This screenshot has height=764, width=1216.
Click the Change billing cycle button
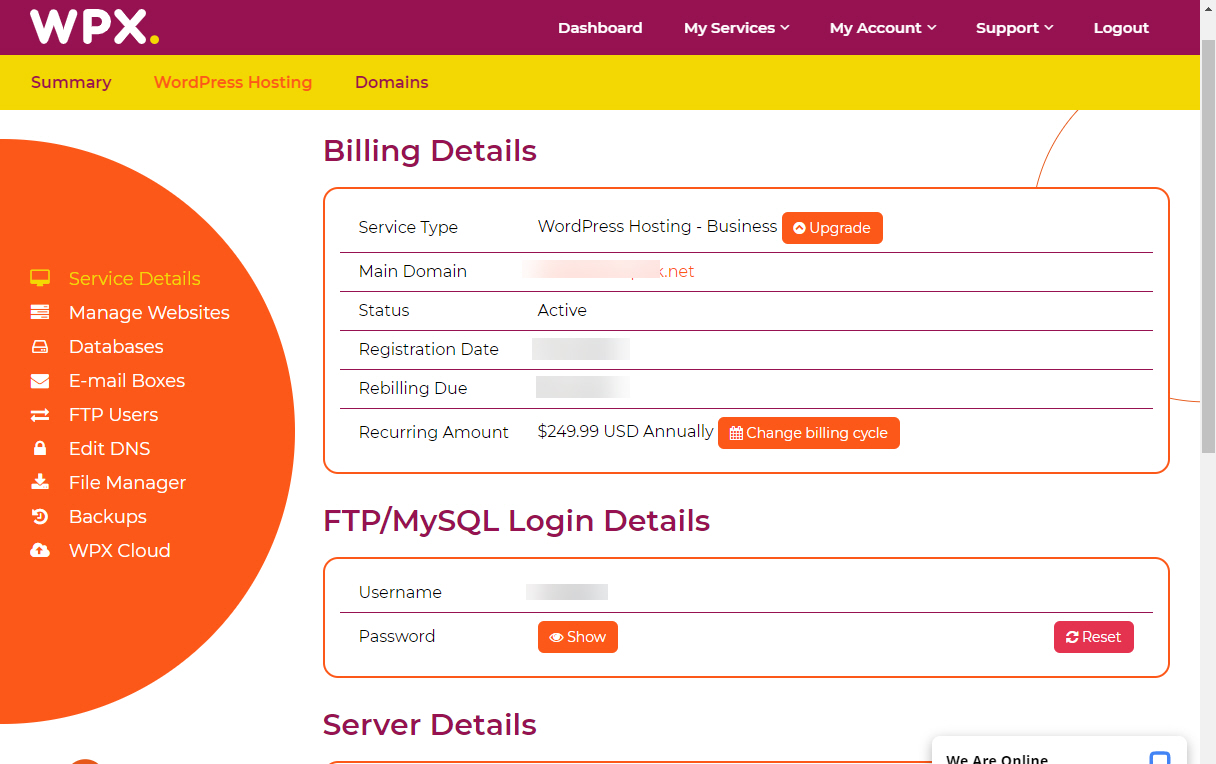click(809, 433)
